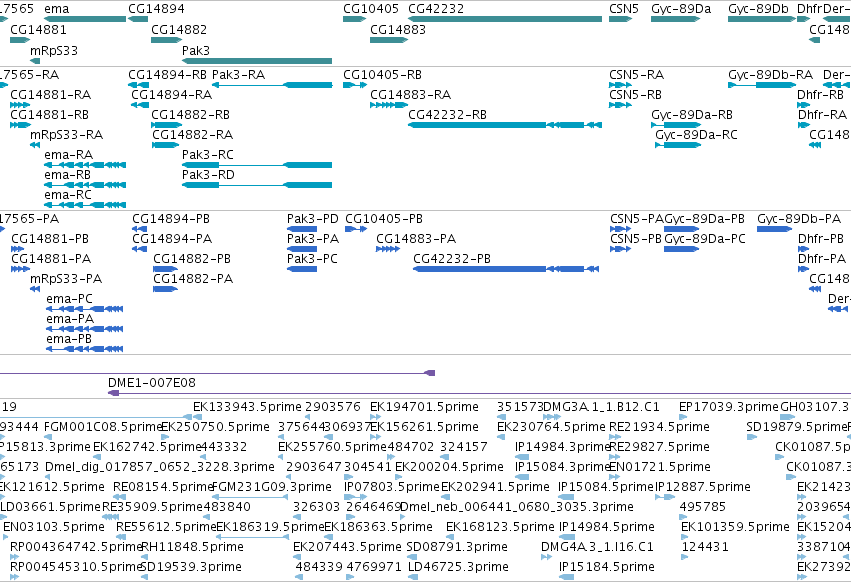Click the EK133943.5prime EST label

click(x=247, y=407)
